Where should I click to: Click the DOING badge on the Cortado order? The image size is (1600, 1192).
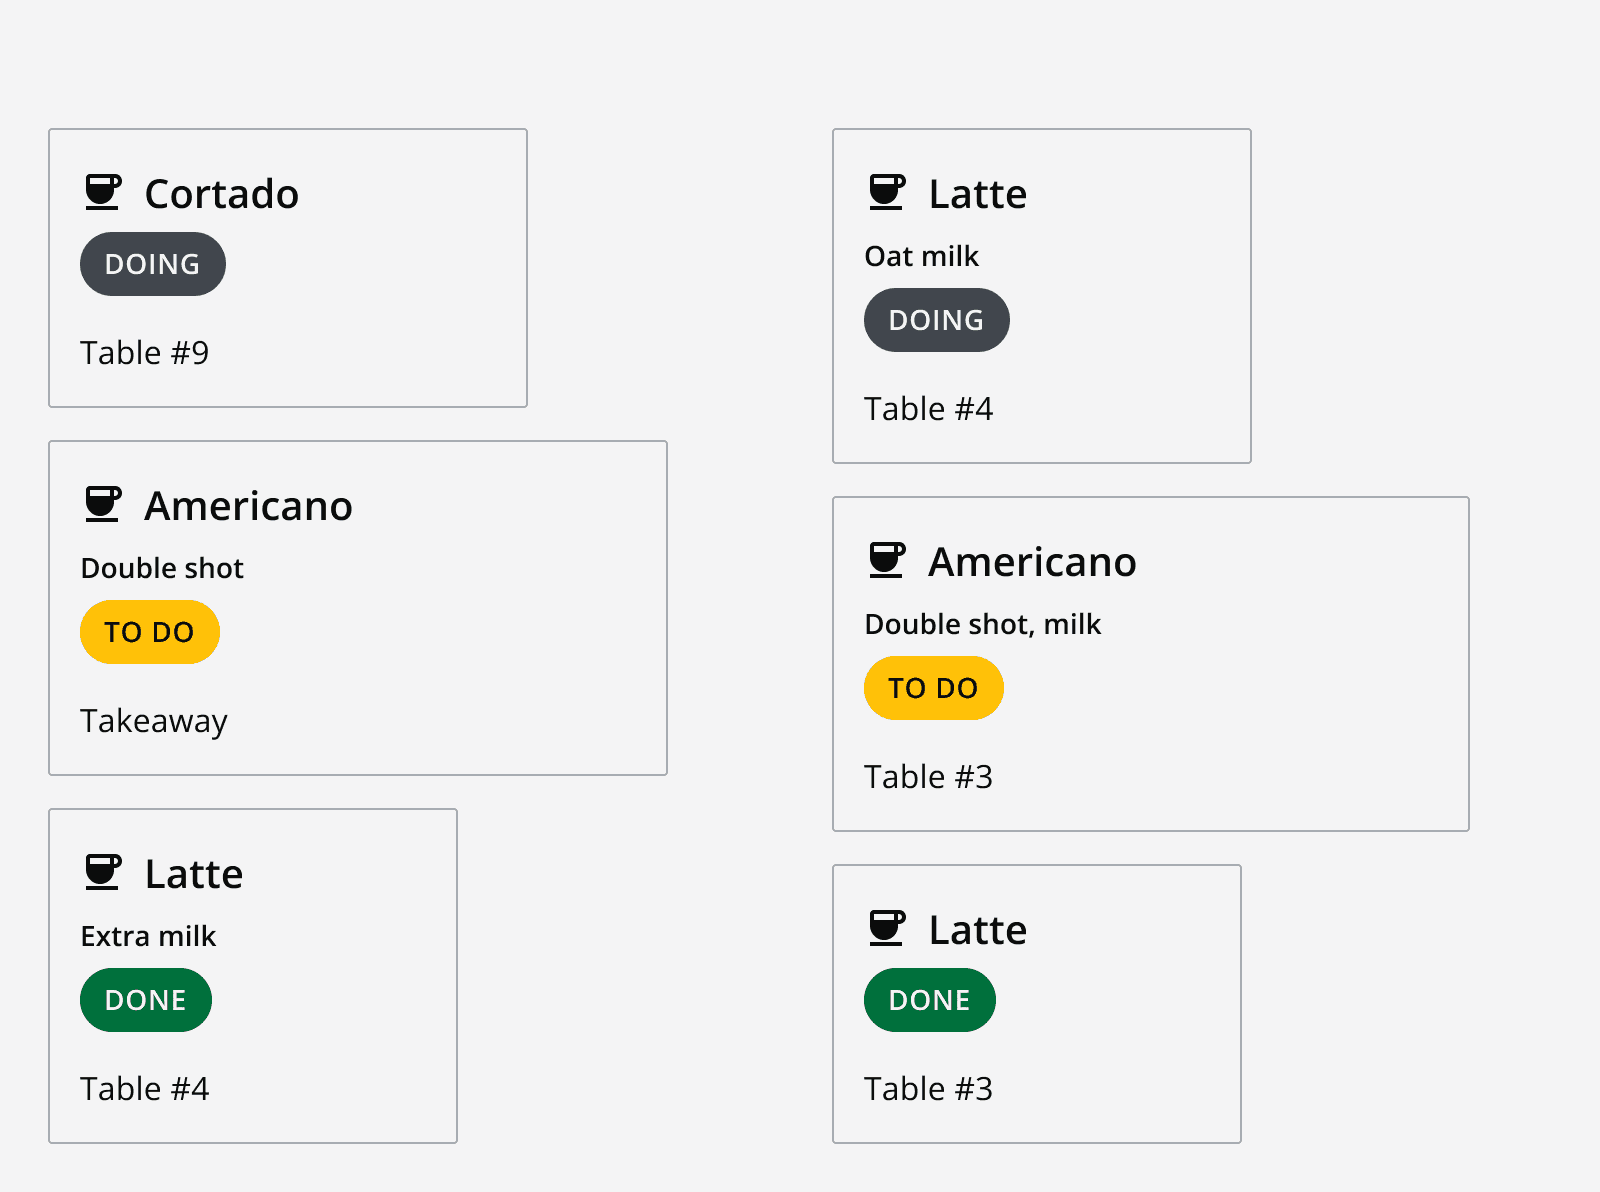coord(153,264)
